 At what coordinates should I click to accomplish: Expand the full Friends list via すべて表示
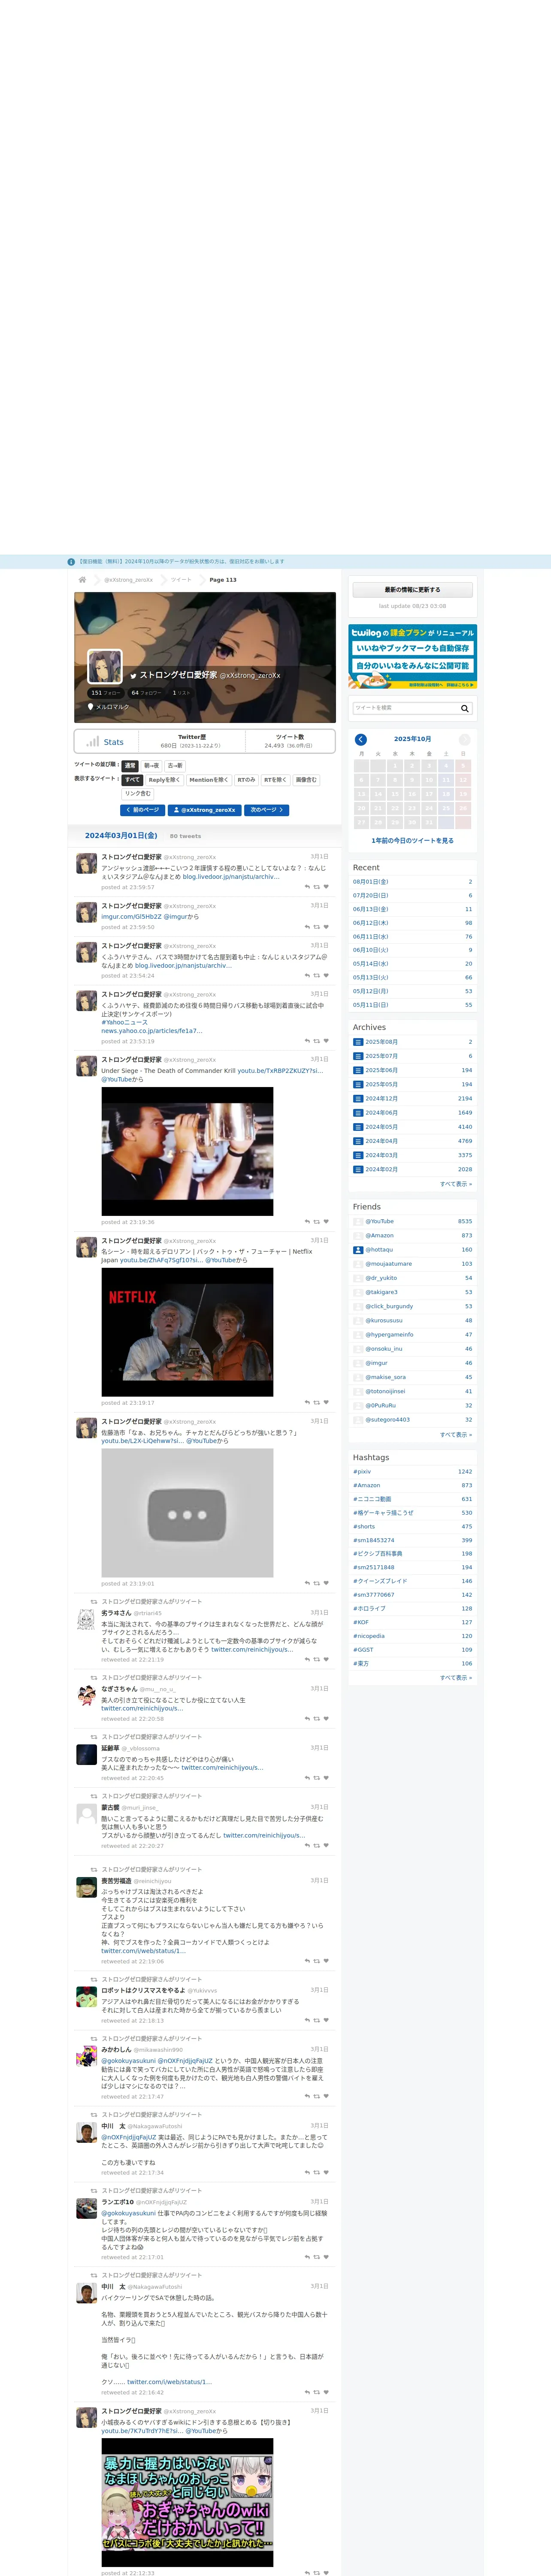pos(456,1434)
